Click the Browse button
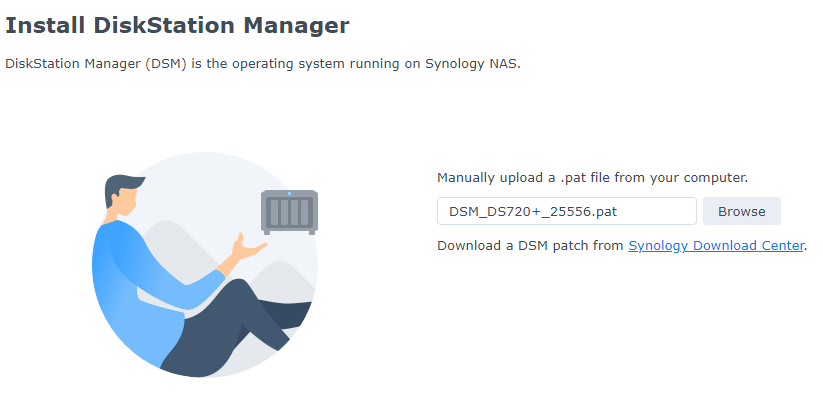The image size is (823, 417). pos(742,211)
